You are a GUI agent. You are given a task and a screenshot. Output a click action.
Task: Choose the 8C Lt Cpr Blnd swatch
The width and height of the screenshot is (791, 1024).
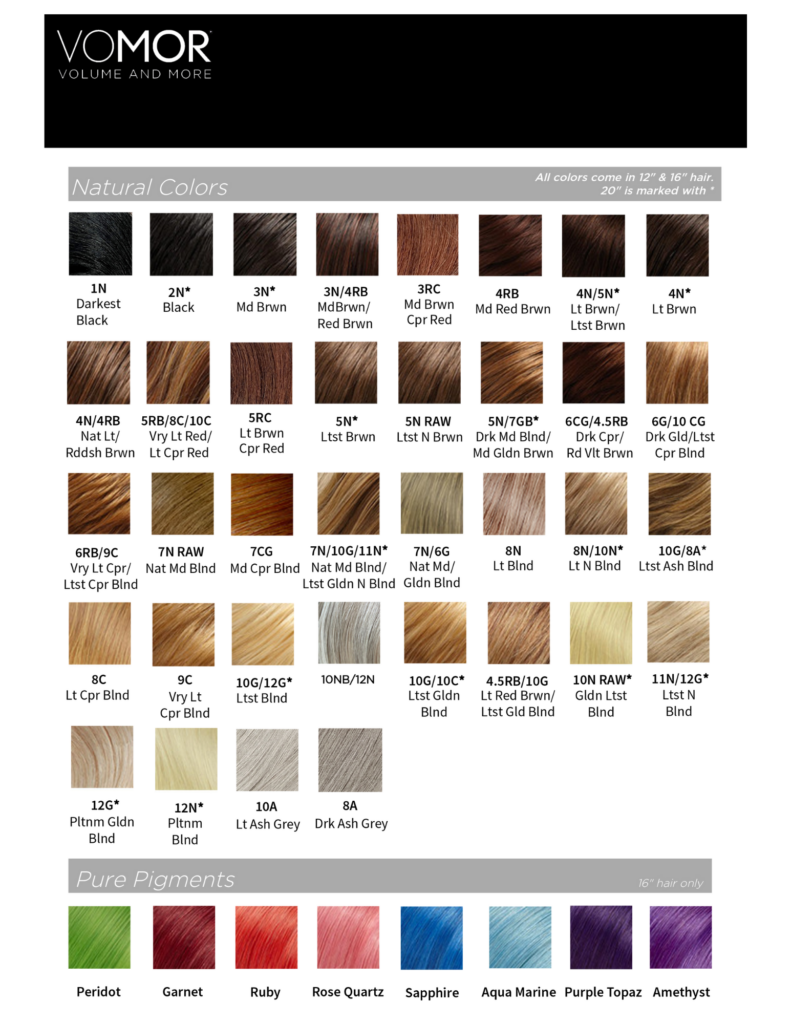click(100, 633)
